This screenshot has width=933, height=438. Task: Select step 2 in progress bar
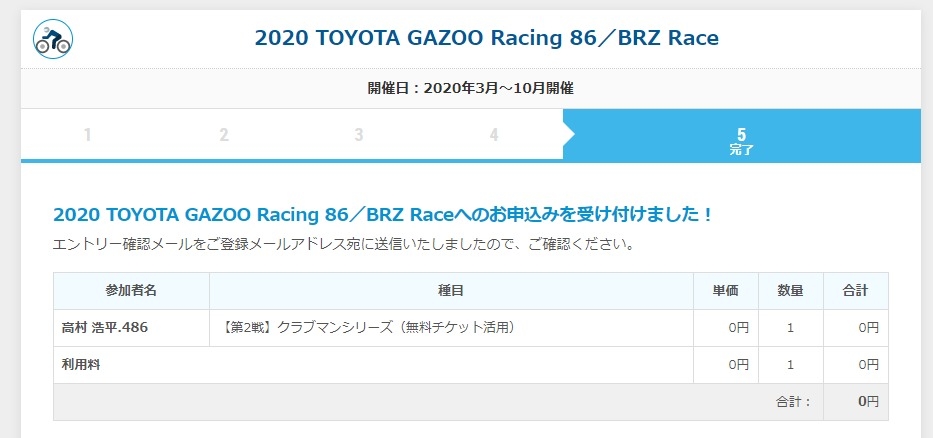pos(224,135)
